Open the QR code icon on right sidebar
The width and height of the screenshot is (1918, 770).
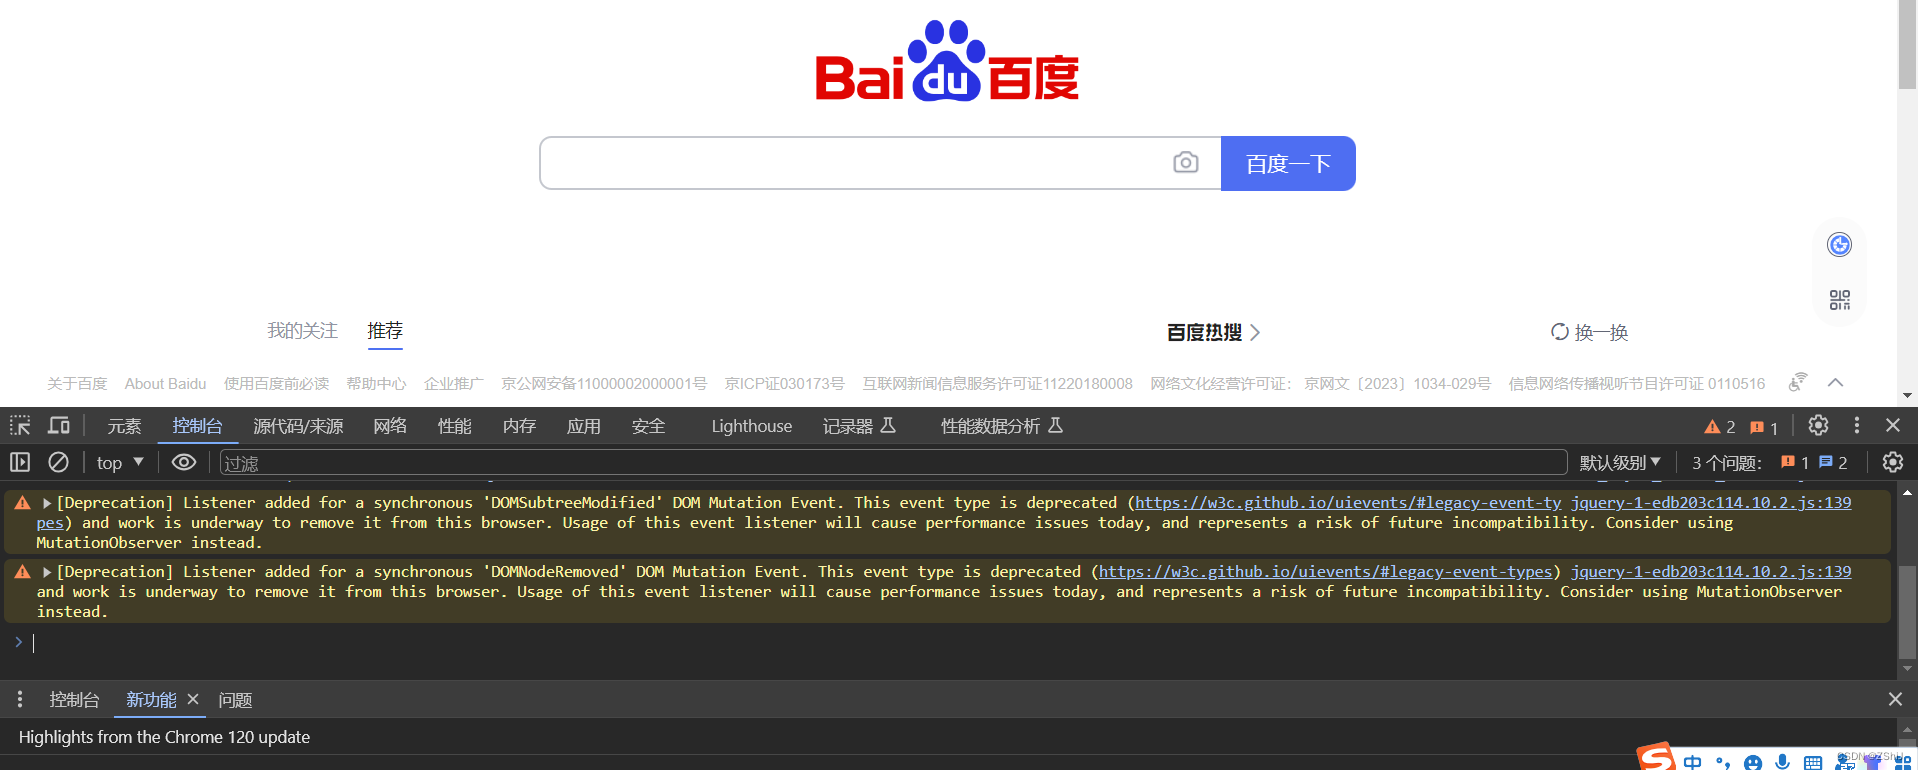click(1839, 300)
